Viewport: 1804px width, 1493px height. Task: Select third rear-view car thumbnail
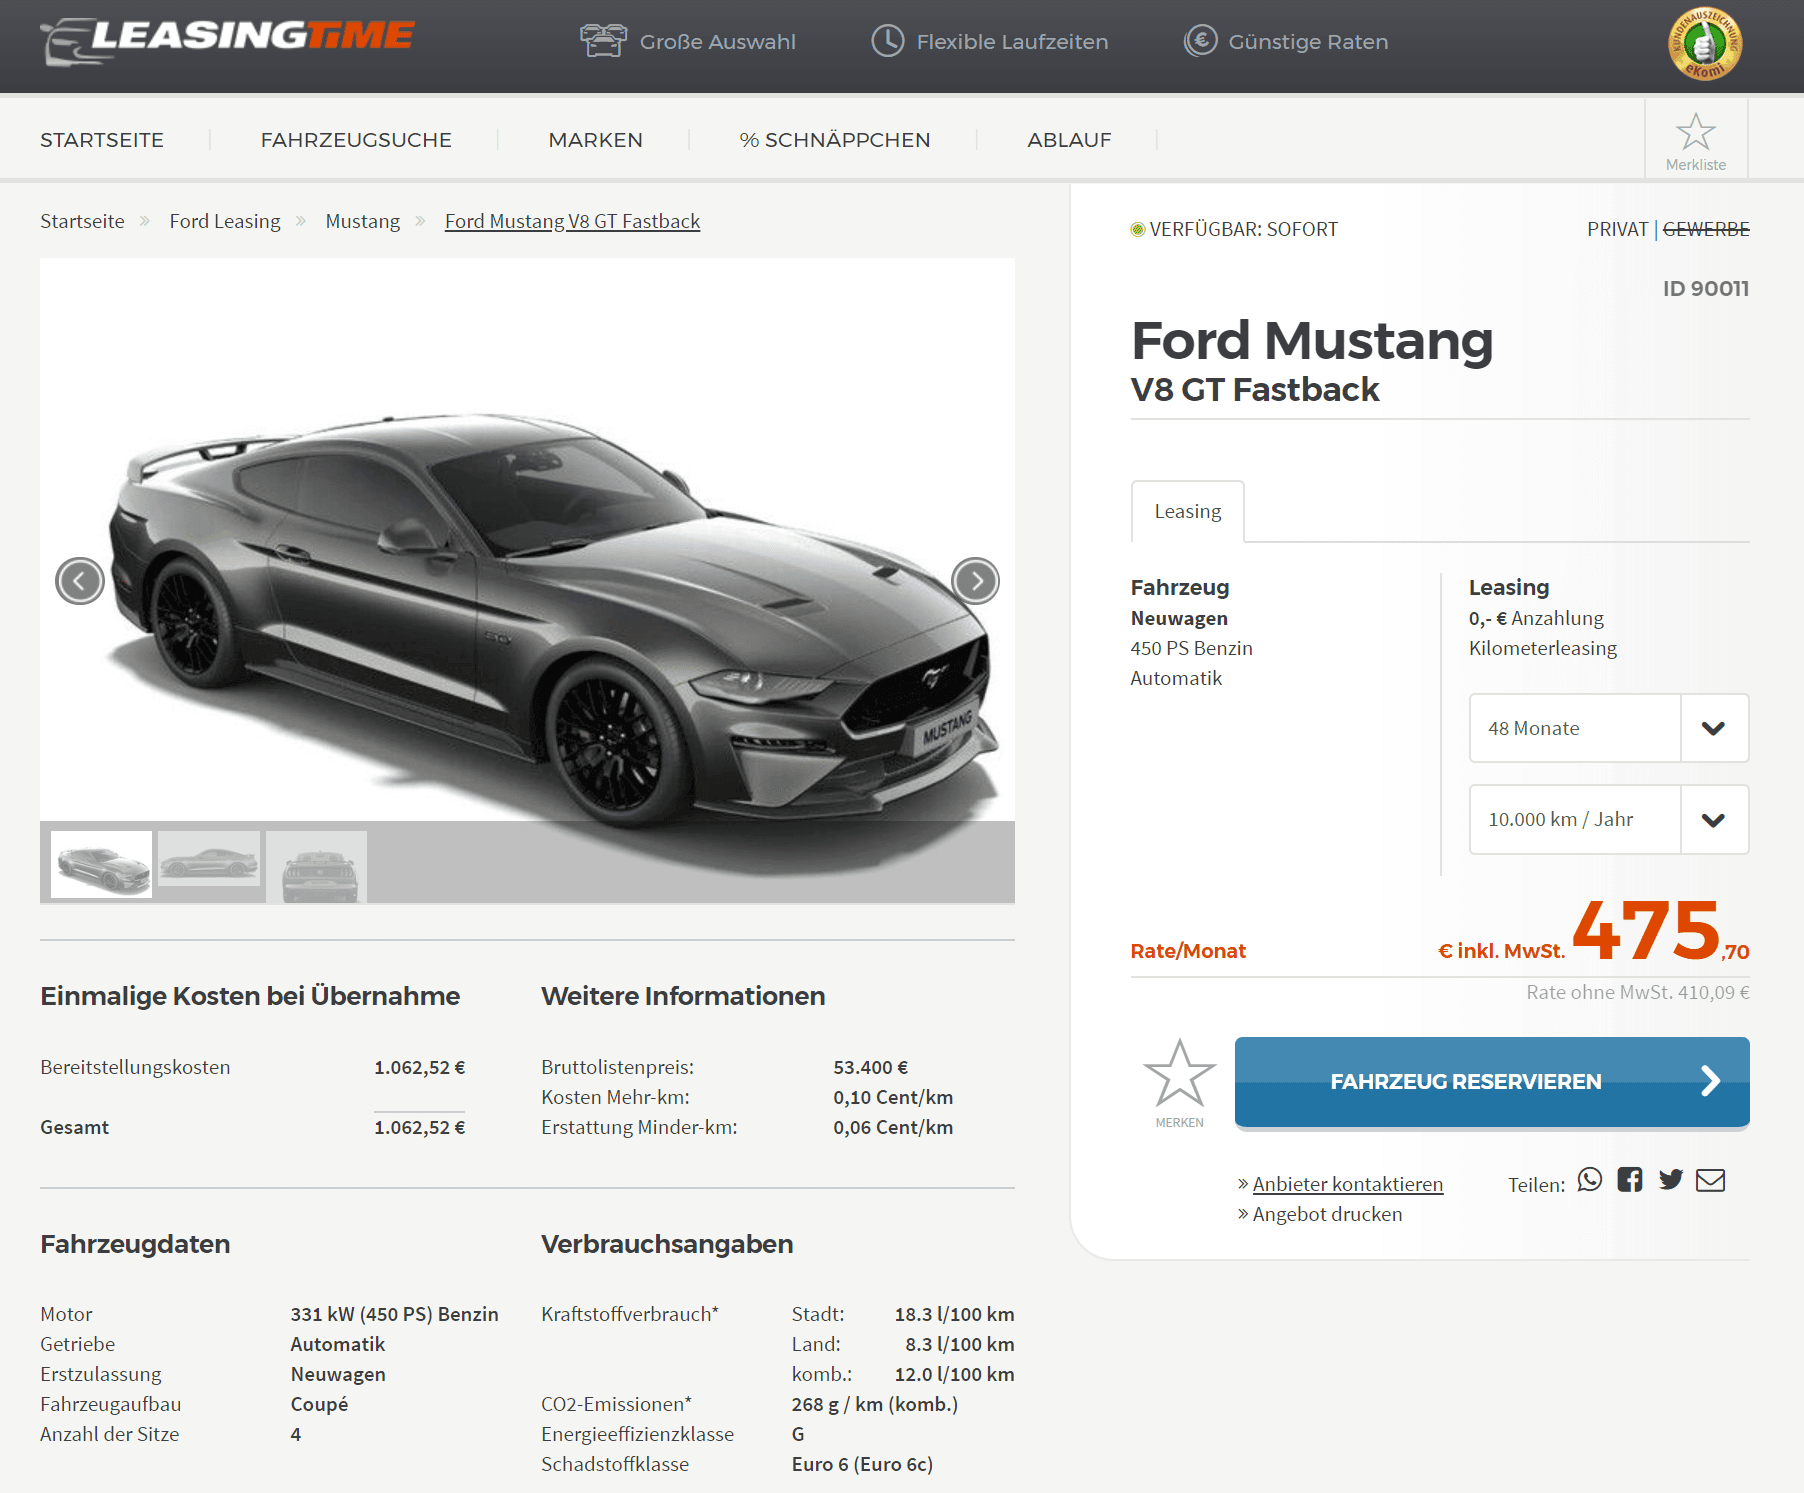click(317, 866)
